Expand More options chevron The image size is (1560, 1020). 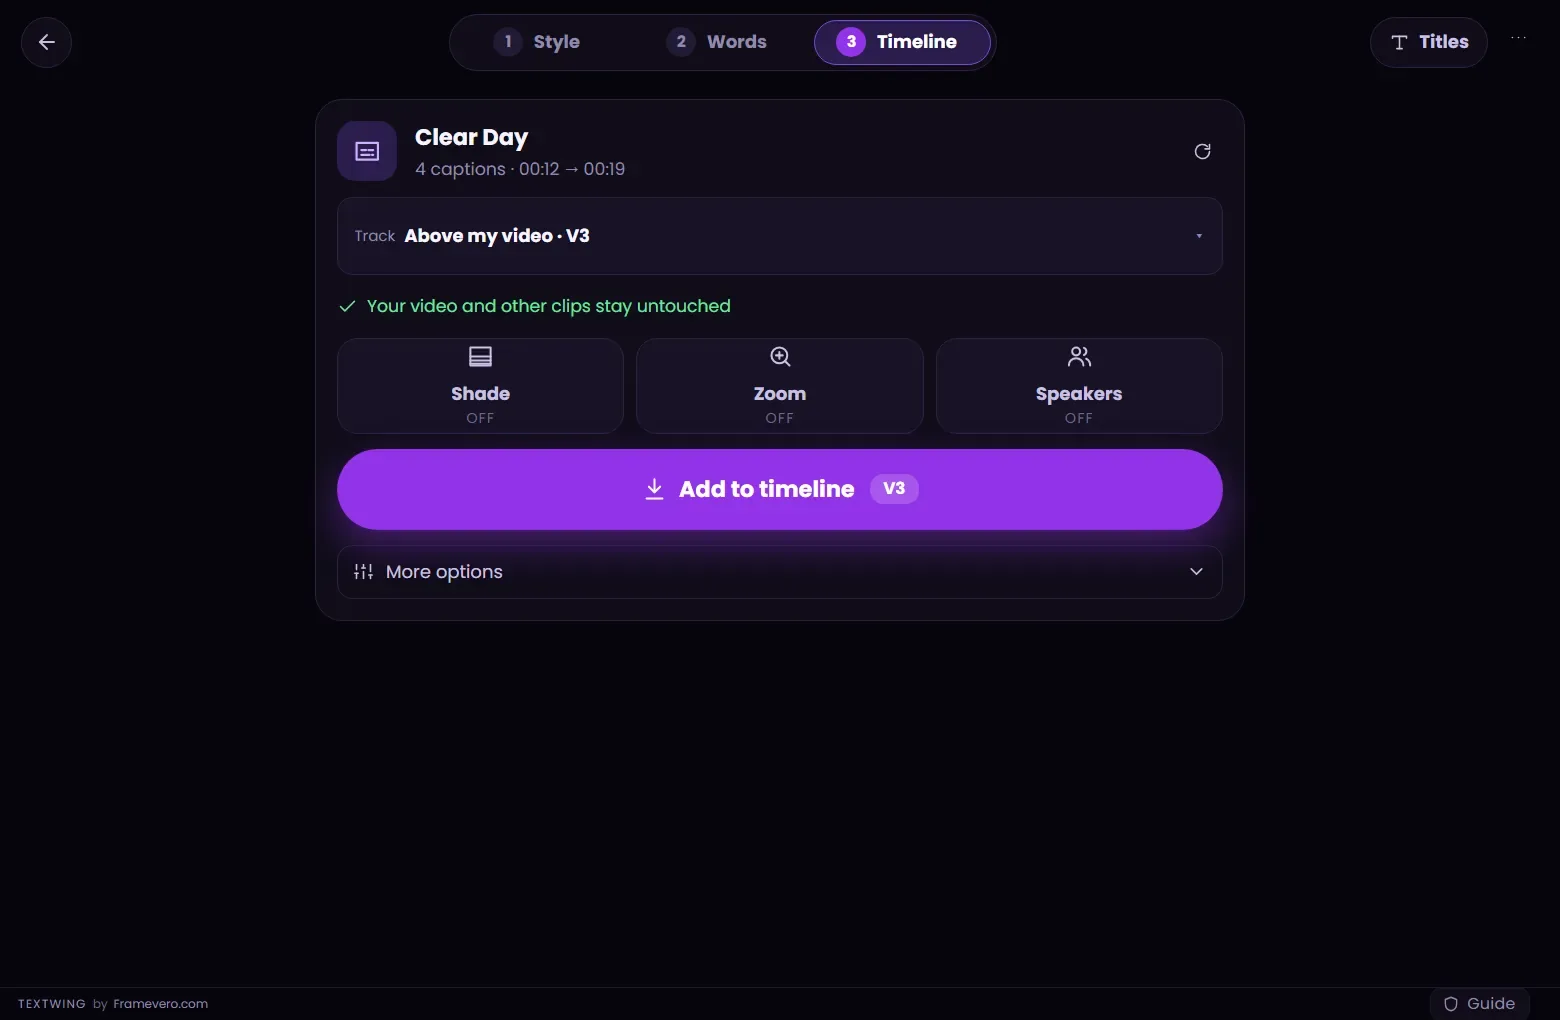(1196, 572)
